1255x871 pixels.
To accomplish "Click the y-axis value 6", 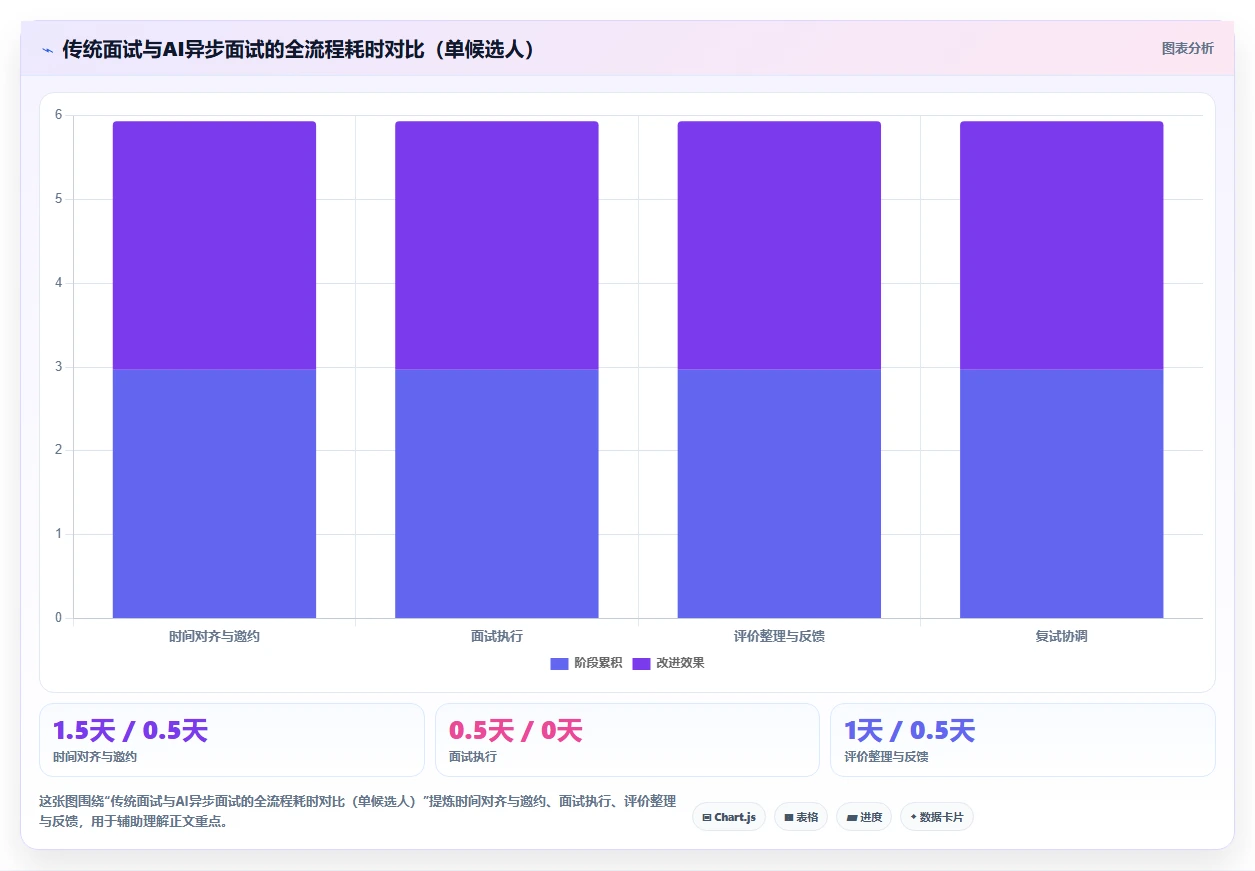I will pos(58,115).
